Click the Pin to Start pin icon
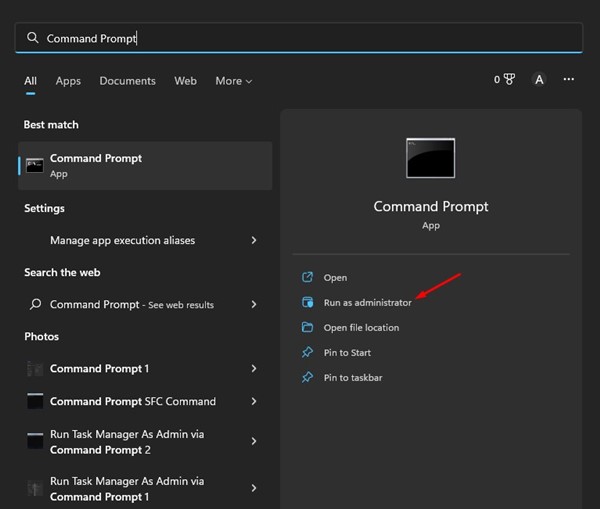The height and width of the screenshot is (509, 600). [x=308, y=353]
